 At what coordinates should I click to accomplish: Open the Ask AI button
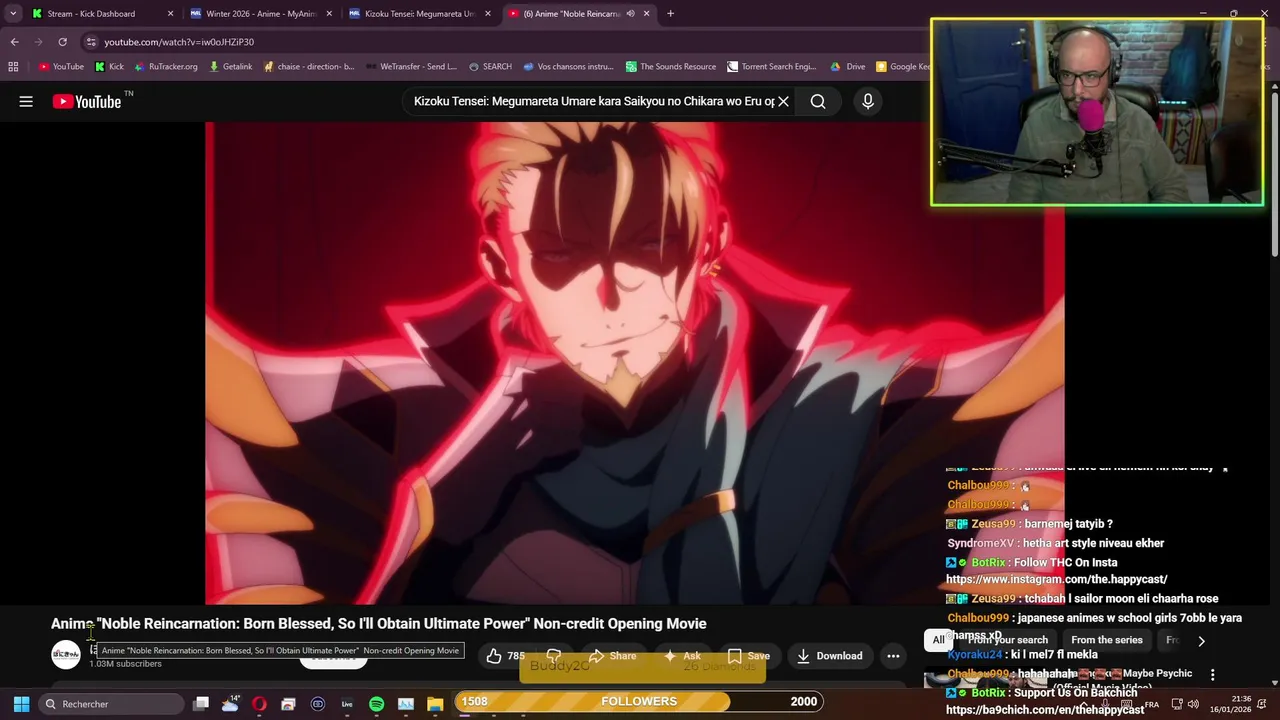click(x=682, y=656)
